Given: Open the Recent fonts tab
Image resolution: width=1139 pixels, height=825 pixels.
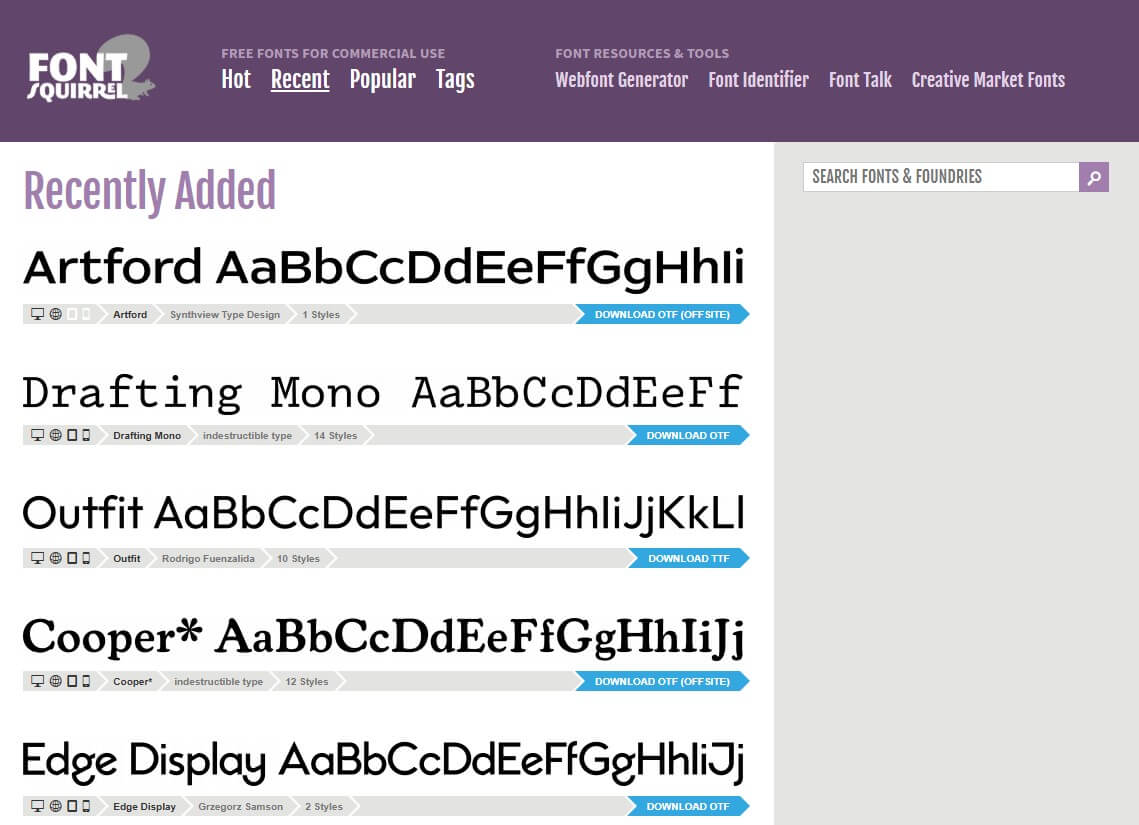Looking at the screenshot, I should (x=300, y=79).
